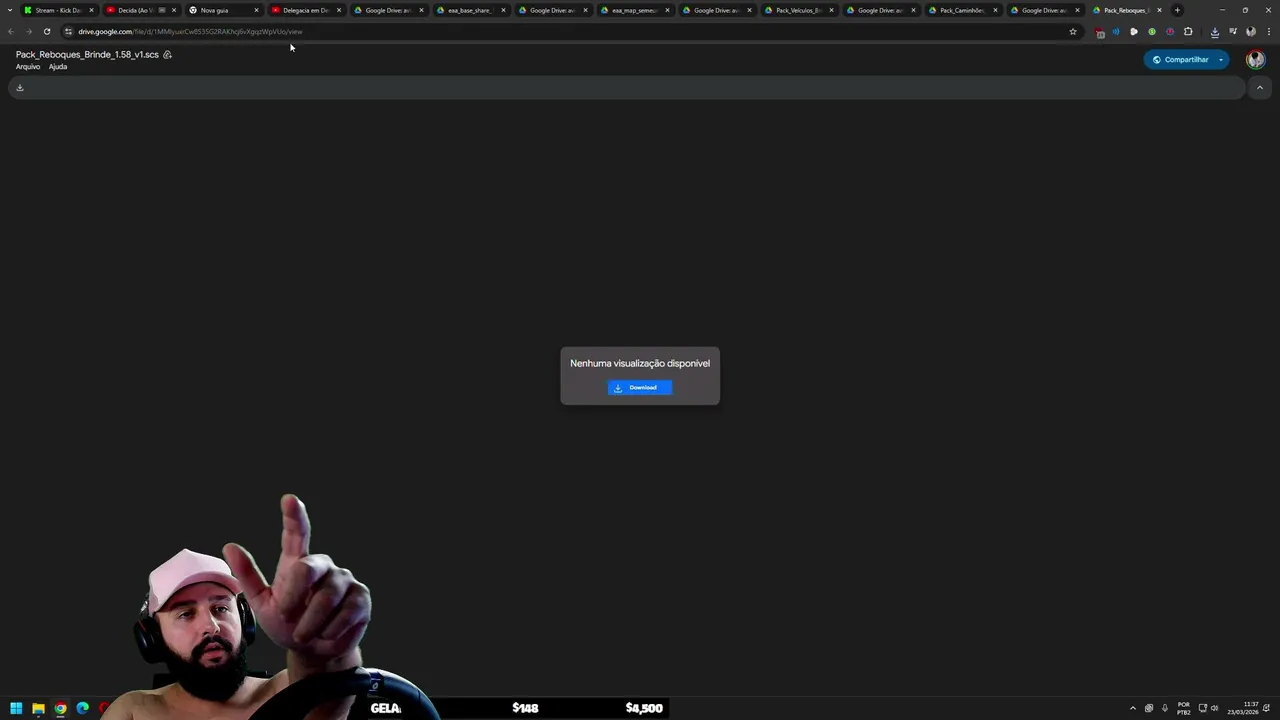Switch to the Decida YouTube tab
This screenshot has width=1280, height=720.
(x=140, y=10)
